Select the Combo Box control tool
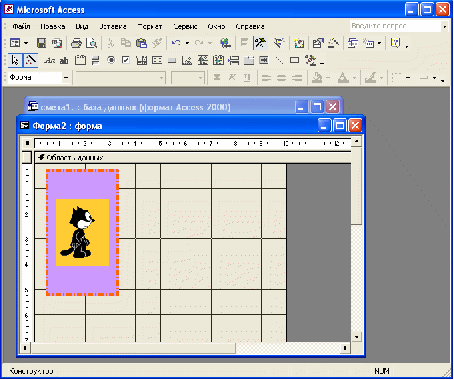The height and width of the screenshot is (380, 454). pos(141,60)
